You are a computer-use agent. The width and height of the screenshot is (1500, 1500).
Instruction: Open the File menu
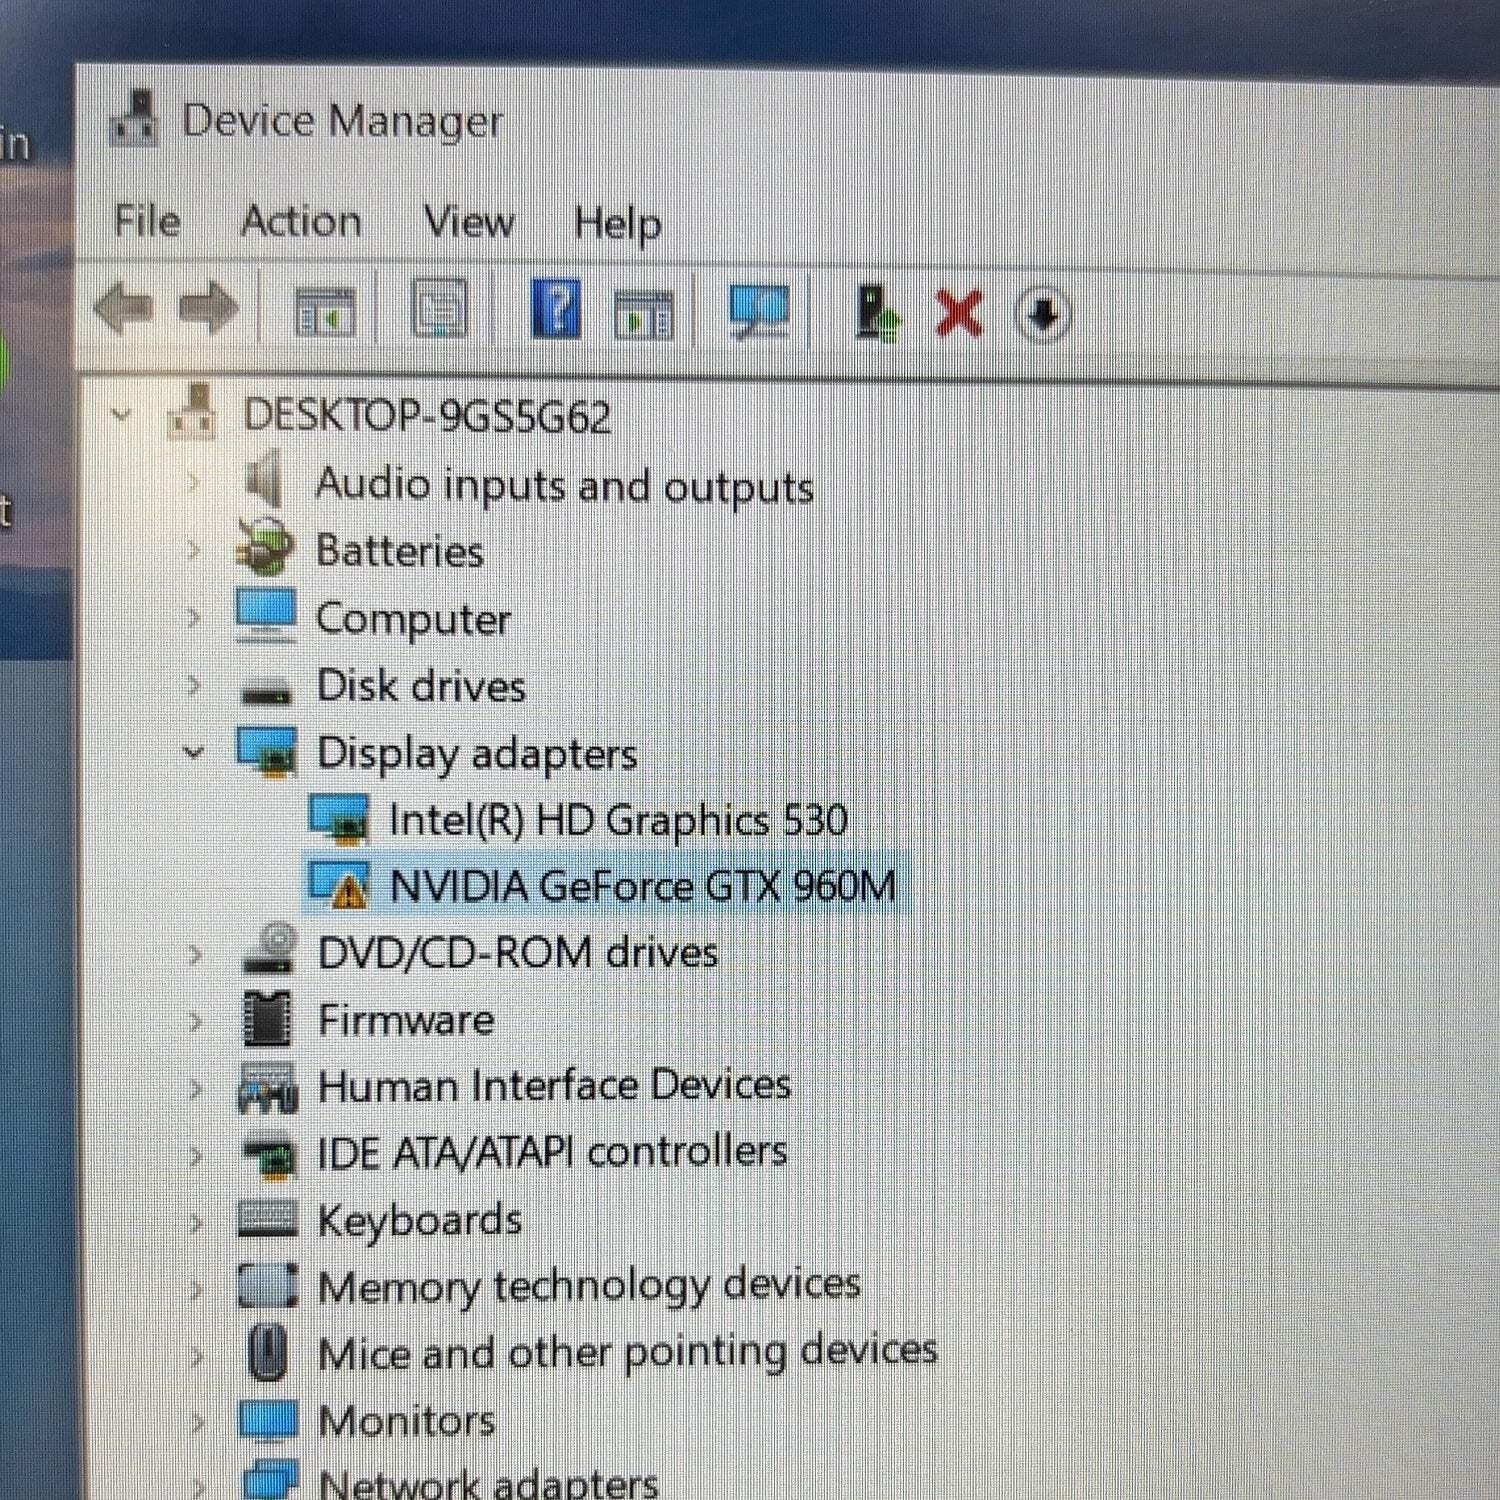click(x=147, y=220)
